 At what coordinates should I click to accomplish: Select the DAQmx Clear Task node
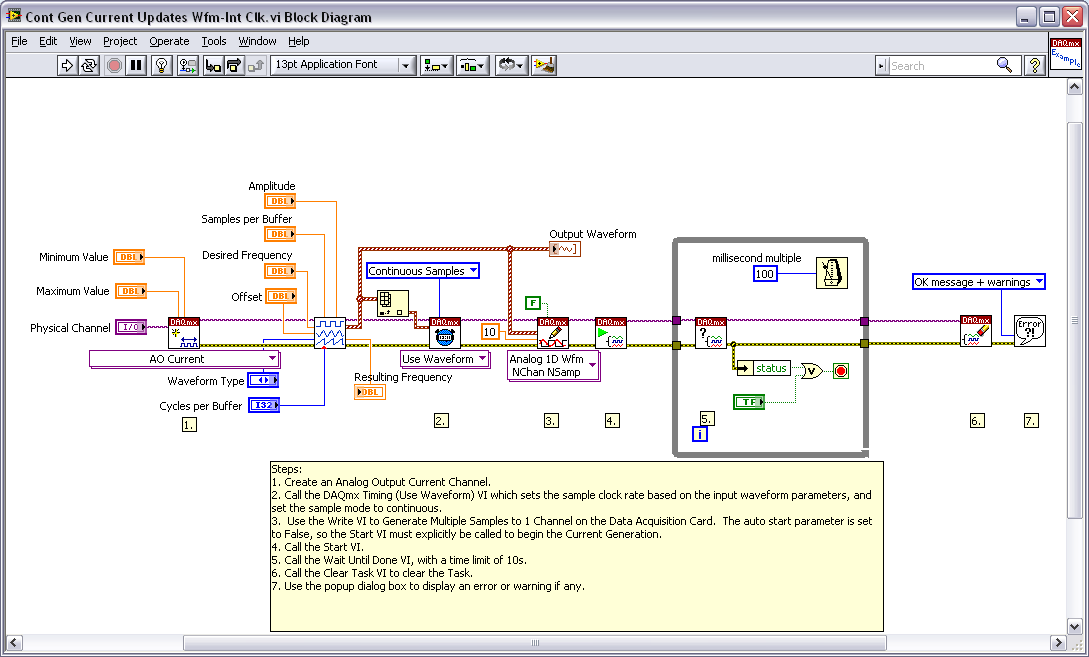click(x=975, y=332)
